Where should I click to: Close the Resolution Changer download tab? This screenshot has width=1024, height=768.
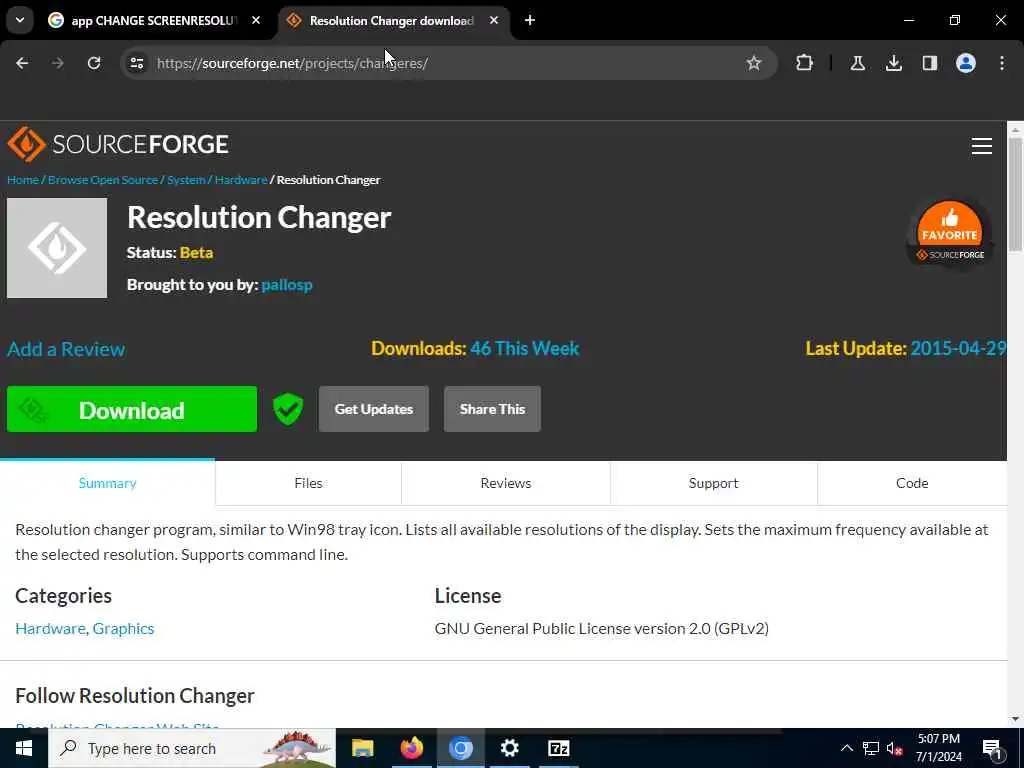click(494, 20)
